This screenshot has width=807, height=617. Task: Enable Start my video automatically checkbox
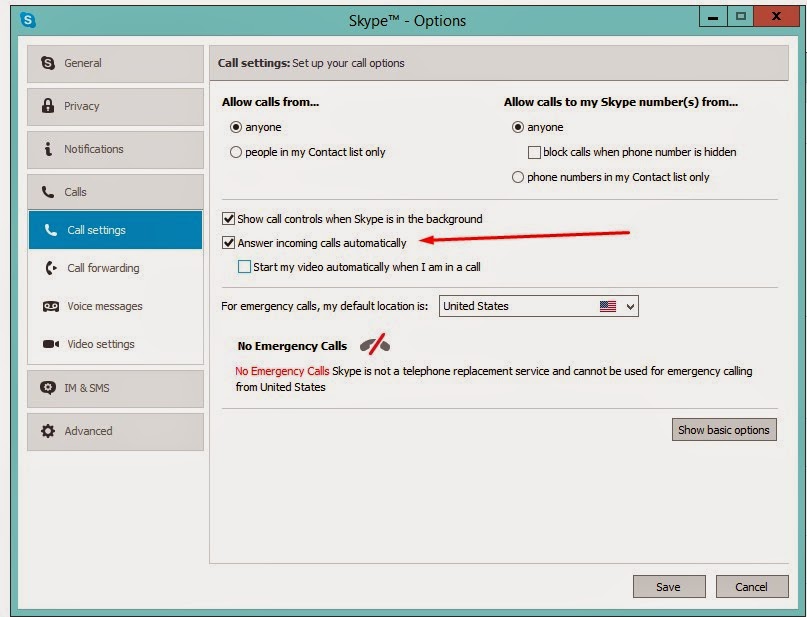tap(244, 267)
